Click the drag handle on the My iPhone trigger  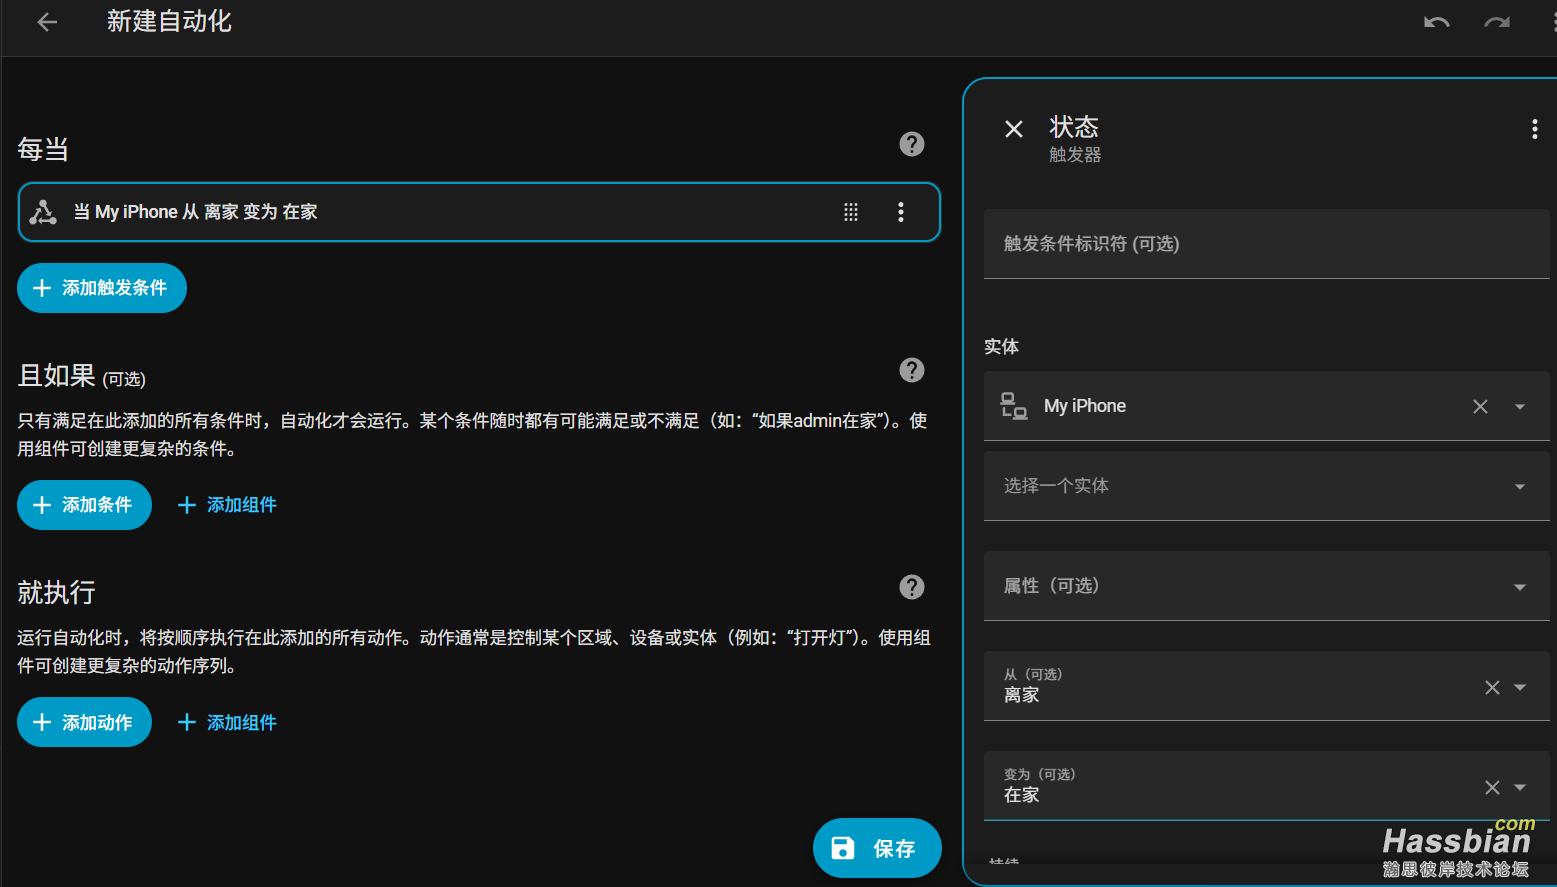pyautogui.click(x=850, y=211)
